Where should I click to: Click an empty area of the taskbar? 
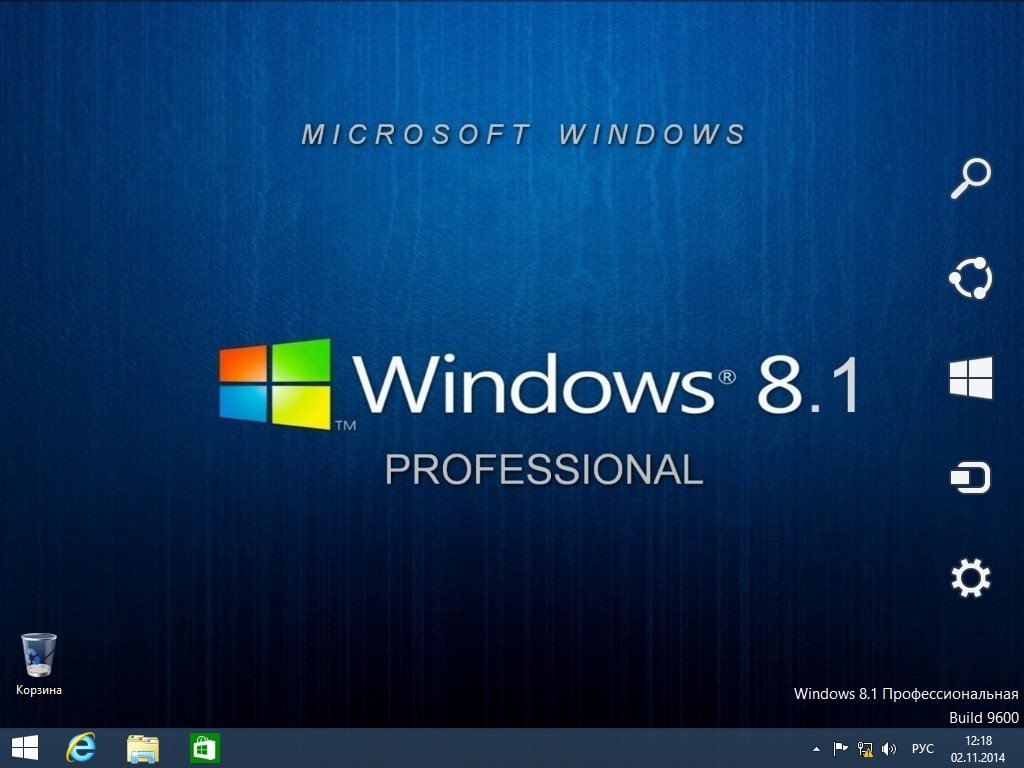[x=500, y=748]
